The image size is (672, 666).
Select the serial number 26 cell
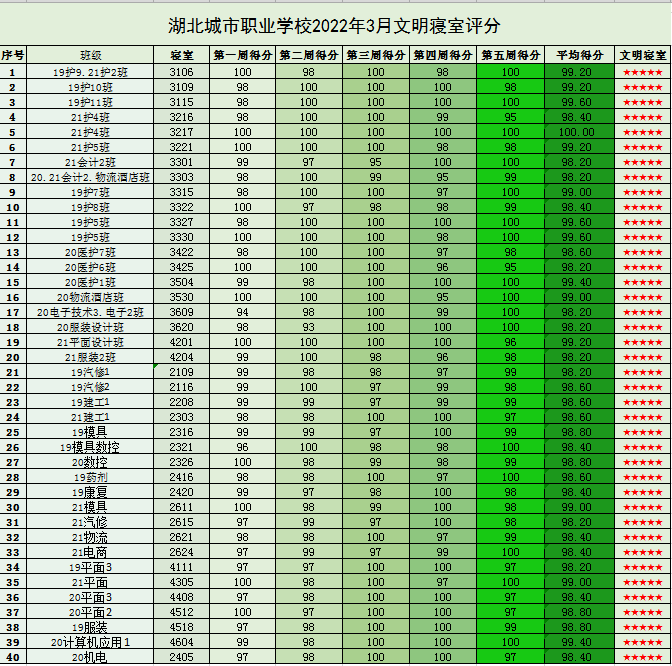tap(13, 447)
